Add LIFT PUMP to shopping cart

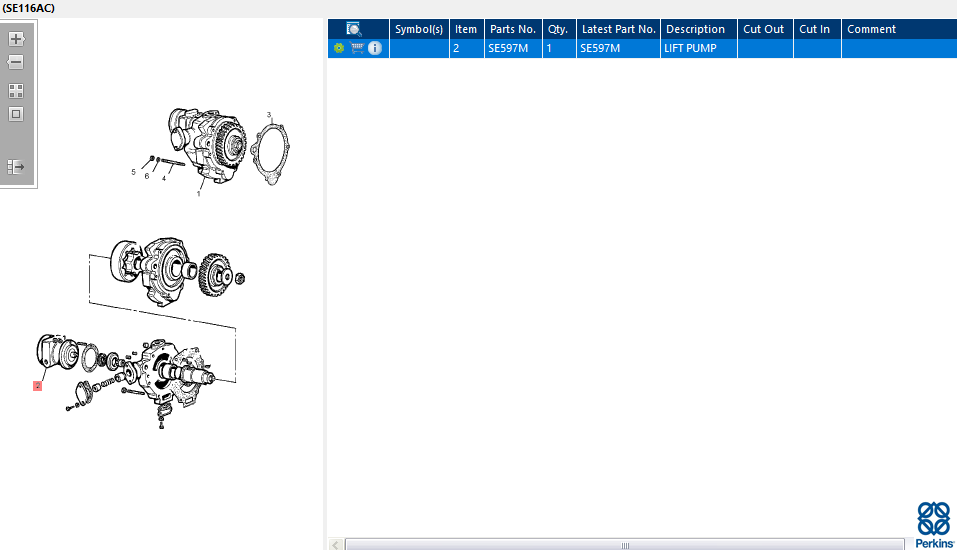tap(358, 48)
